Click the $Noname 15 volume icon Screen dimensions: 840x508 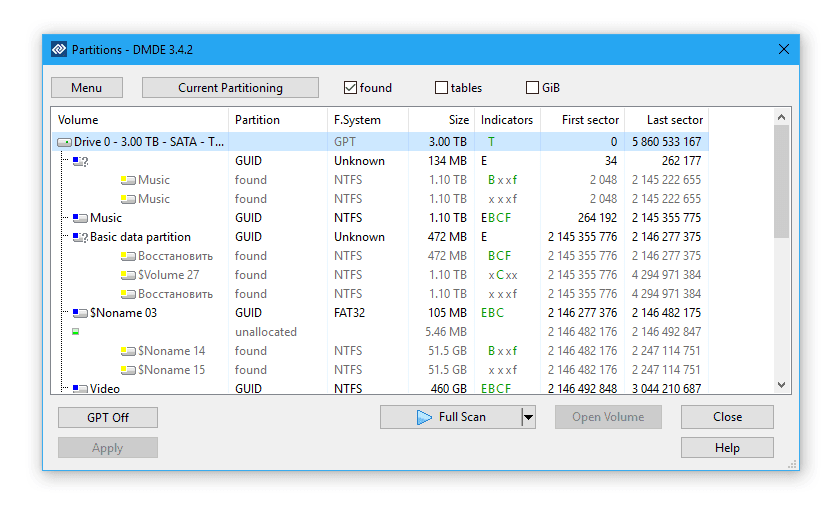click(128, 370)
